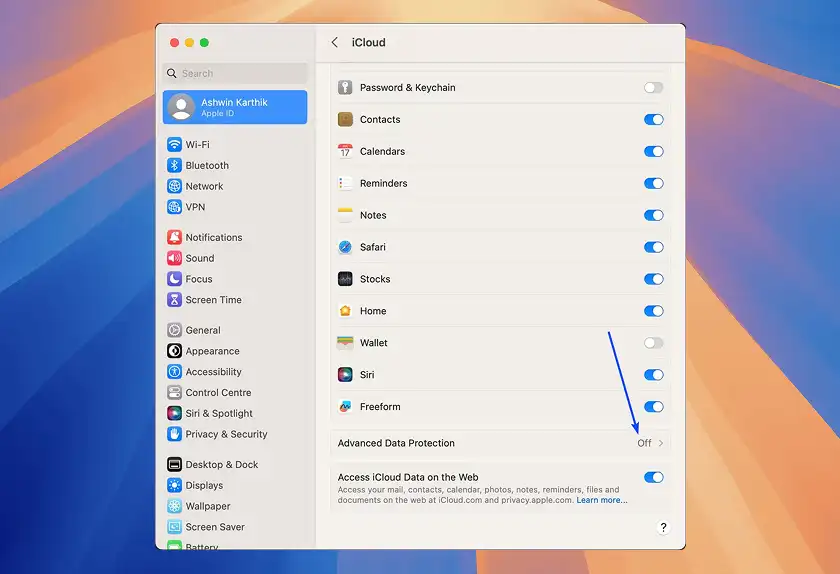The height and width of the screenshot is (574, 840).
Task: Click the Siri icon in iCloud list
Action: (x=345, y=375)
